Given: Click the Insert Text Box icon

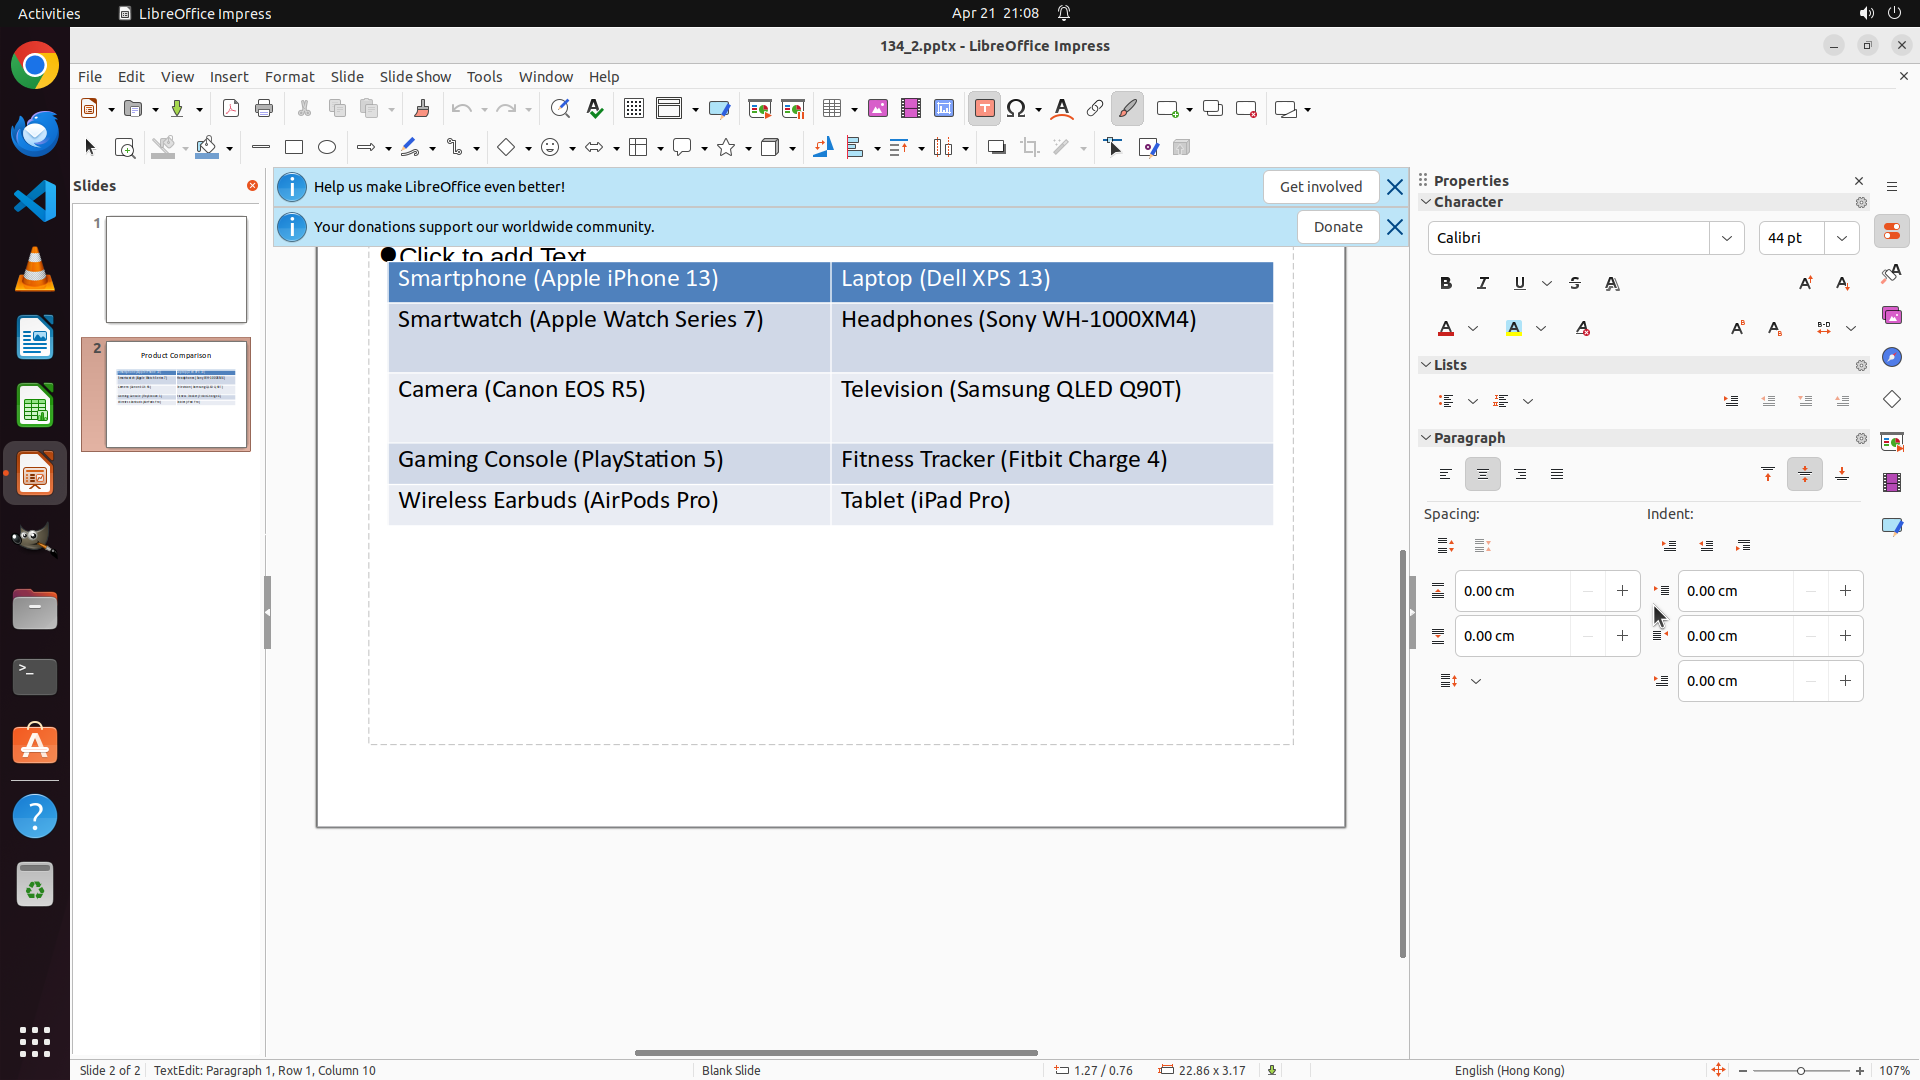Looking at the screenshot, I should [x=984, y=109].
